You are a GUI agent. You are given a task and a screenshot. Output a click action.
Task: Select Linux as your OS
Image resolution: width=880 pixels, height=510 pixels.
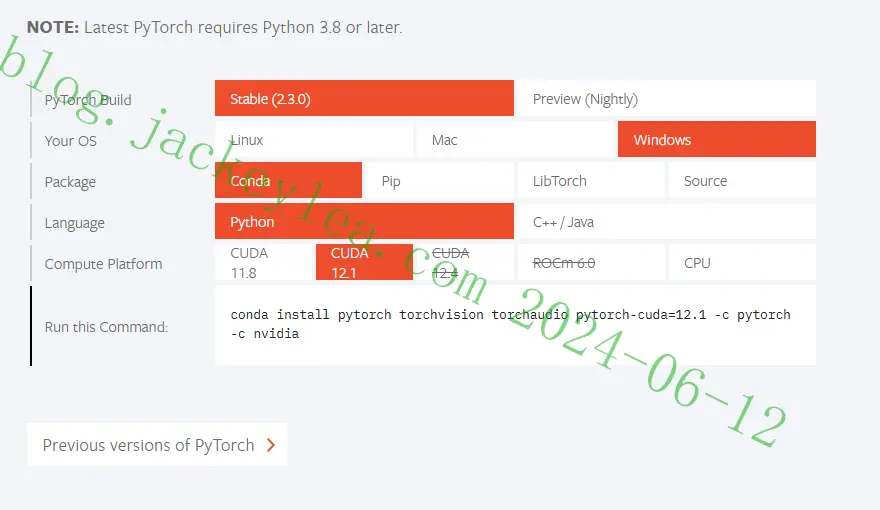314,139
